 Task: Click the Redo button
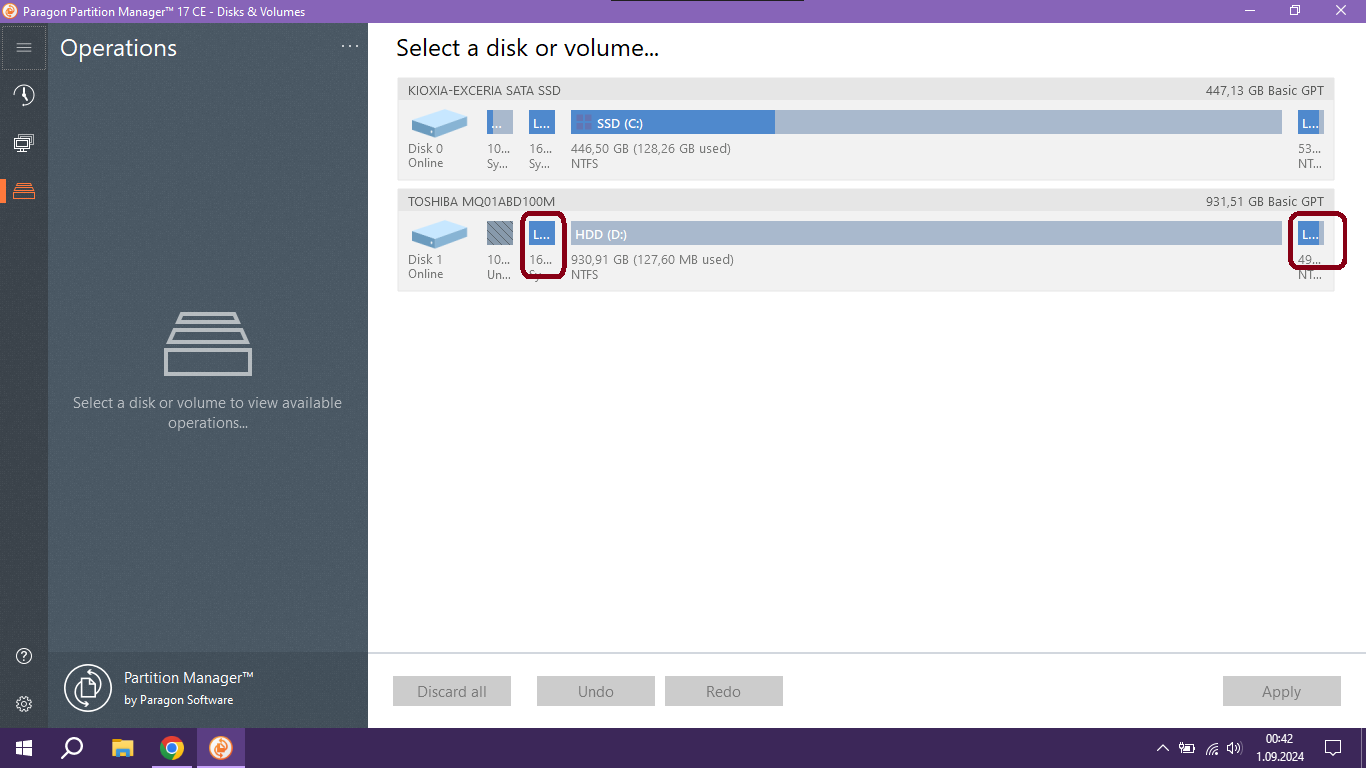coord(724,691)
